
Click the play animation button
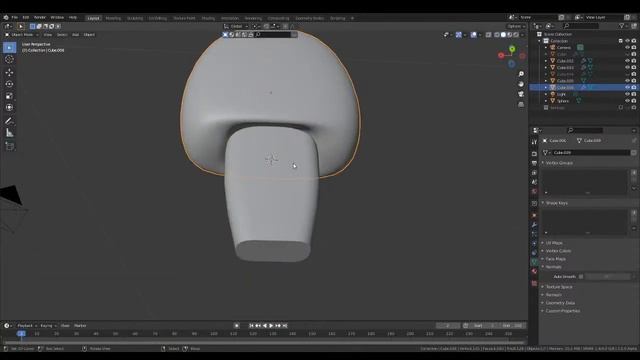pyautogui.click(x=271, y=326)
